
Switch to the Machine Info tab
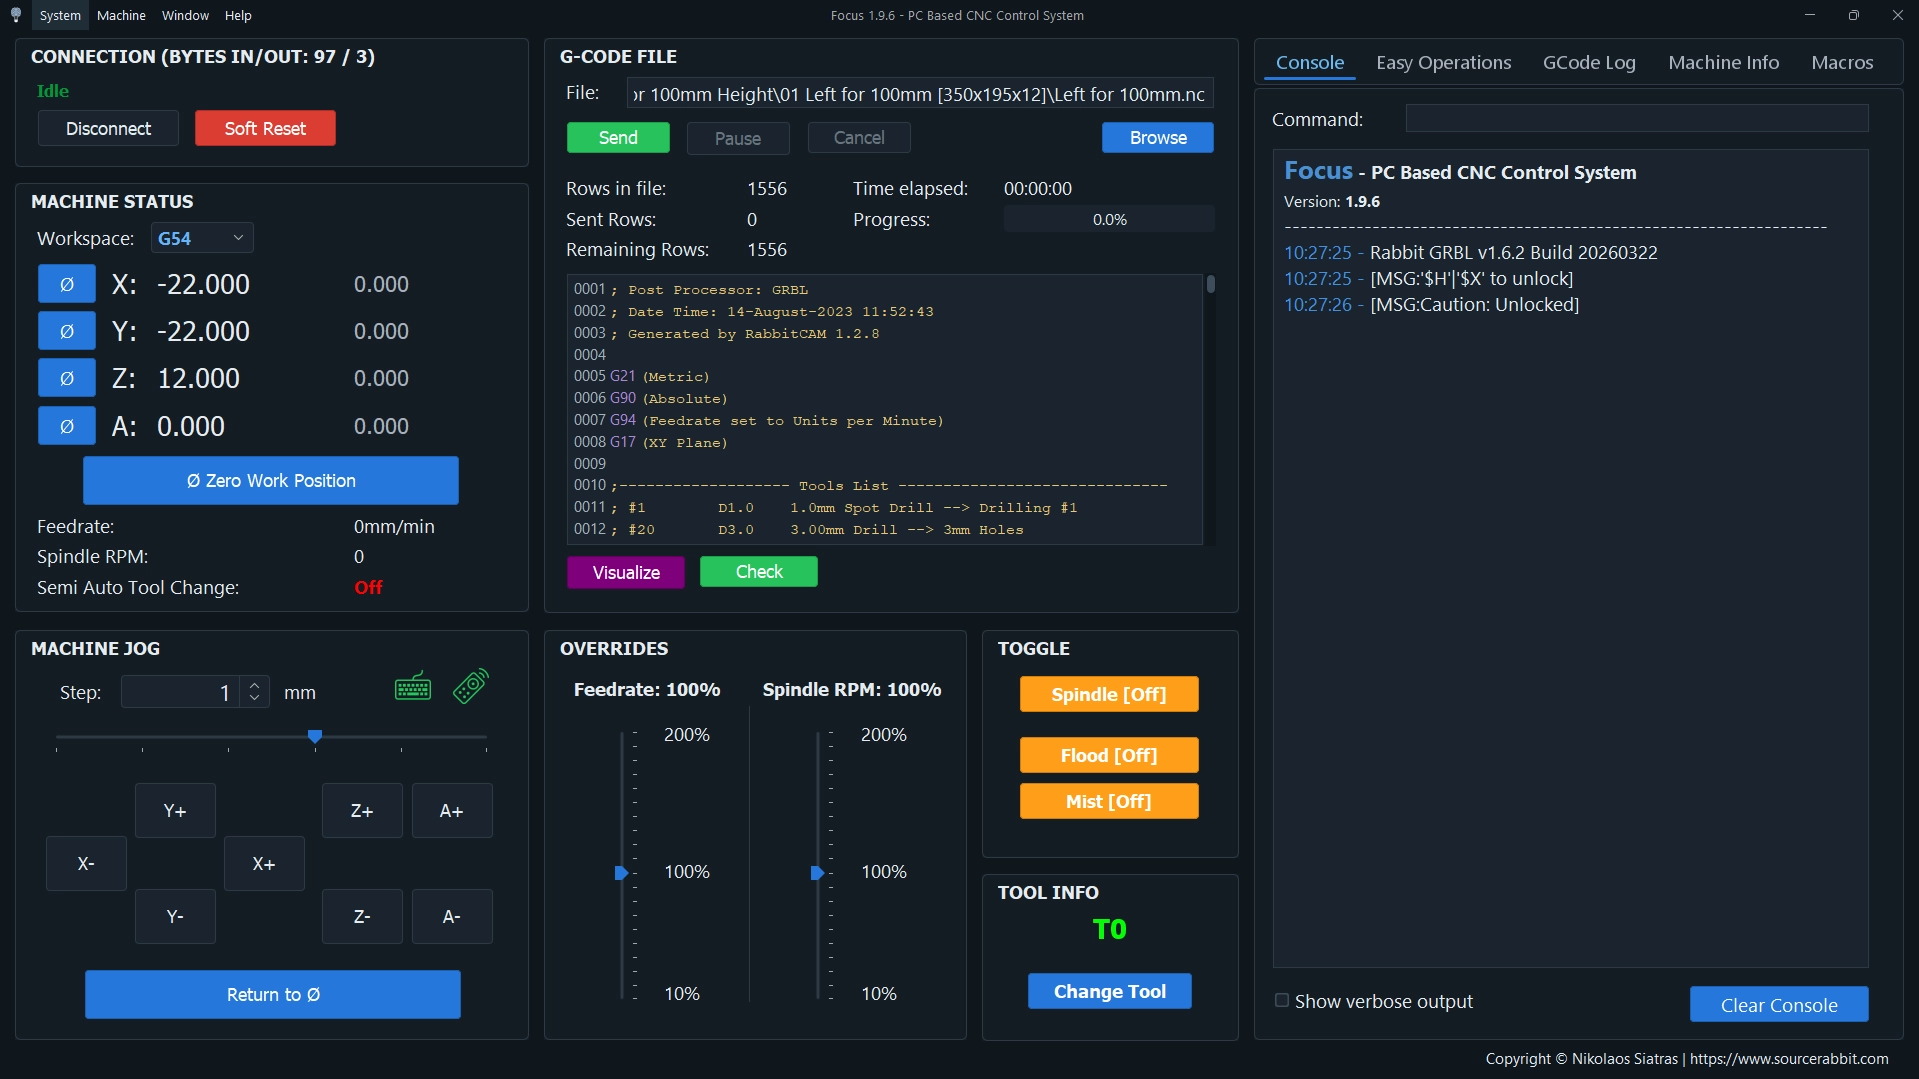coord(1723,62)
